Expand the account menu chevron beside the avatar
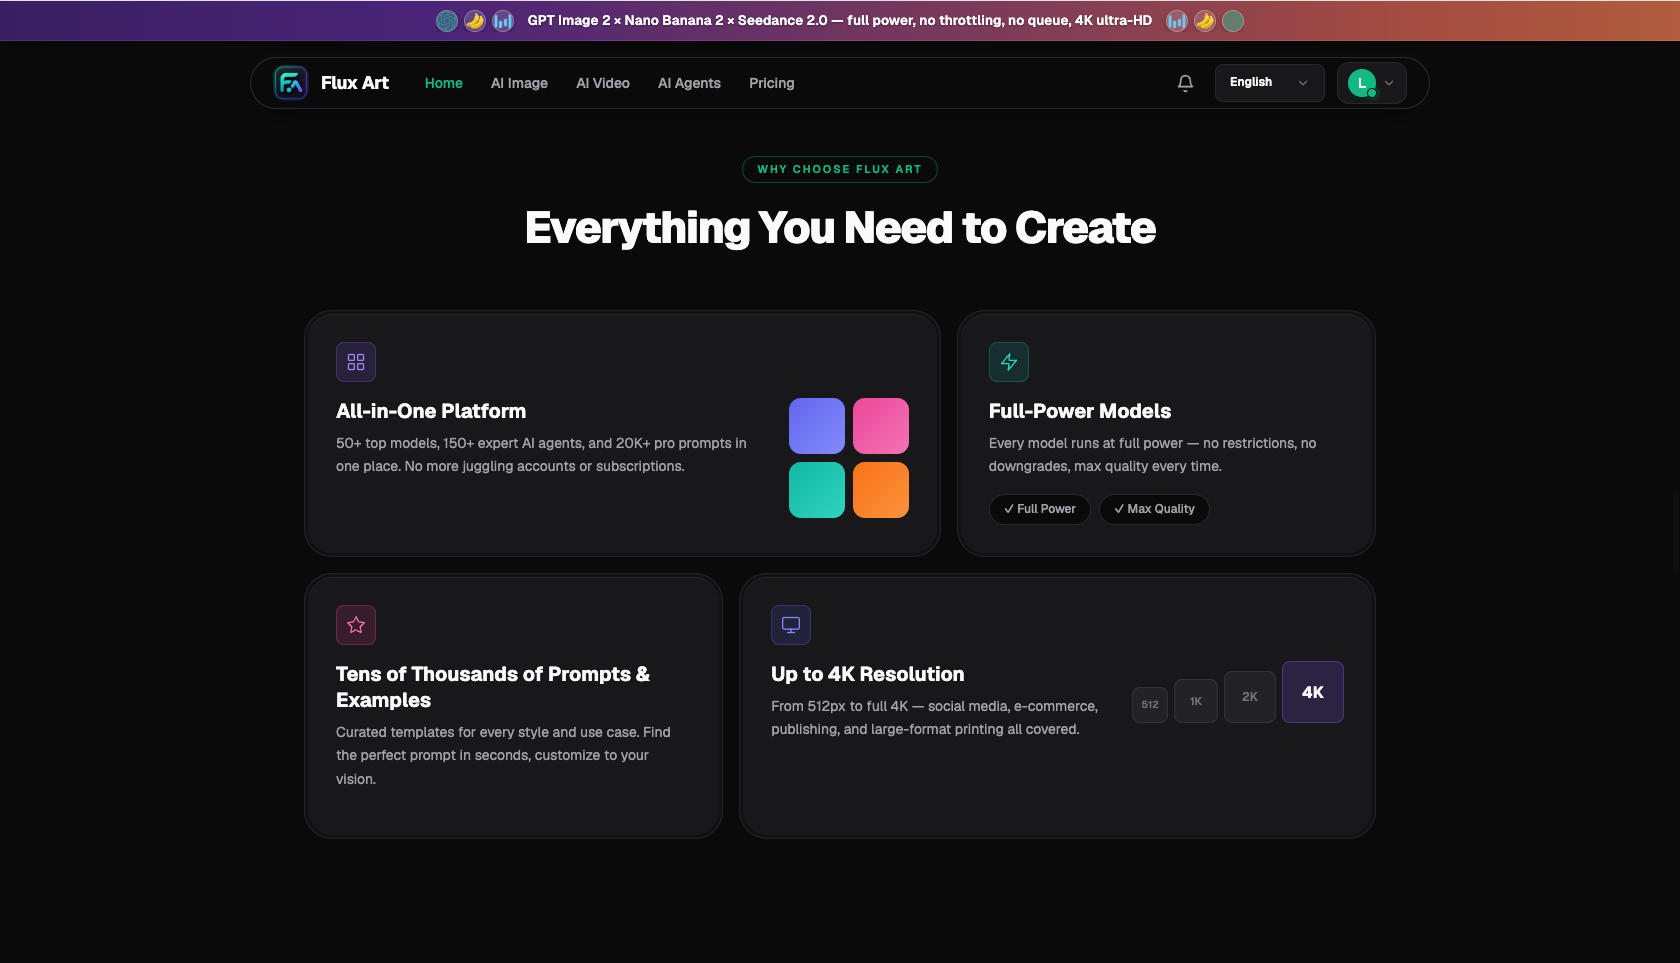This screenshot has width=1680, height=963. tap(1389, 83)
